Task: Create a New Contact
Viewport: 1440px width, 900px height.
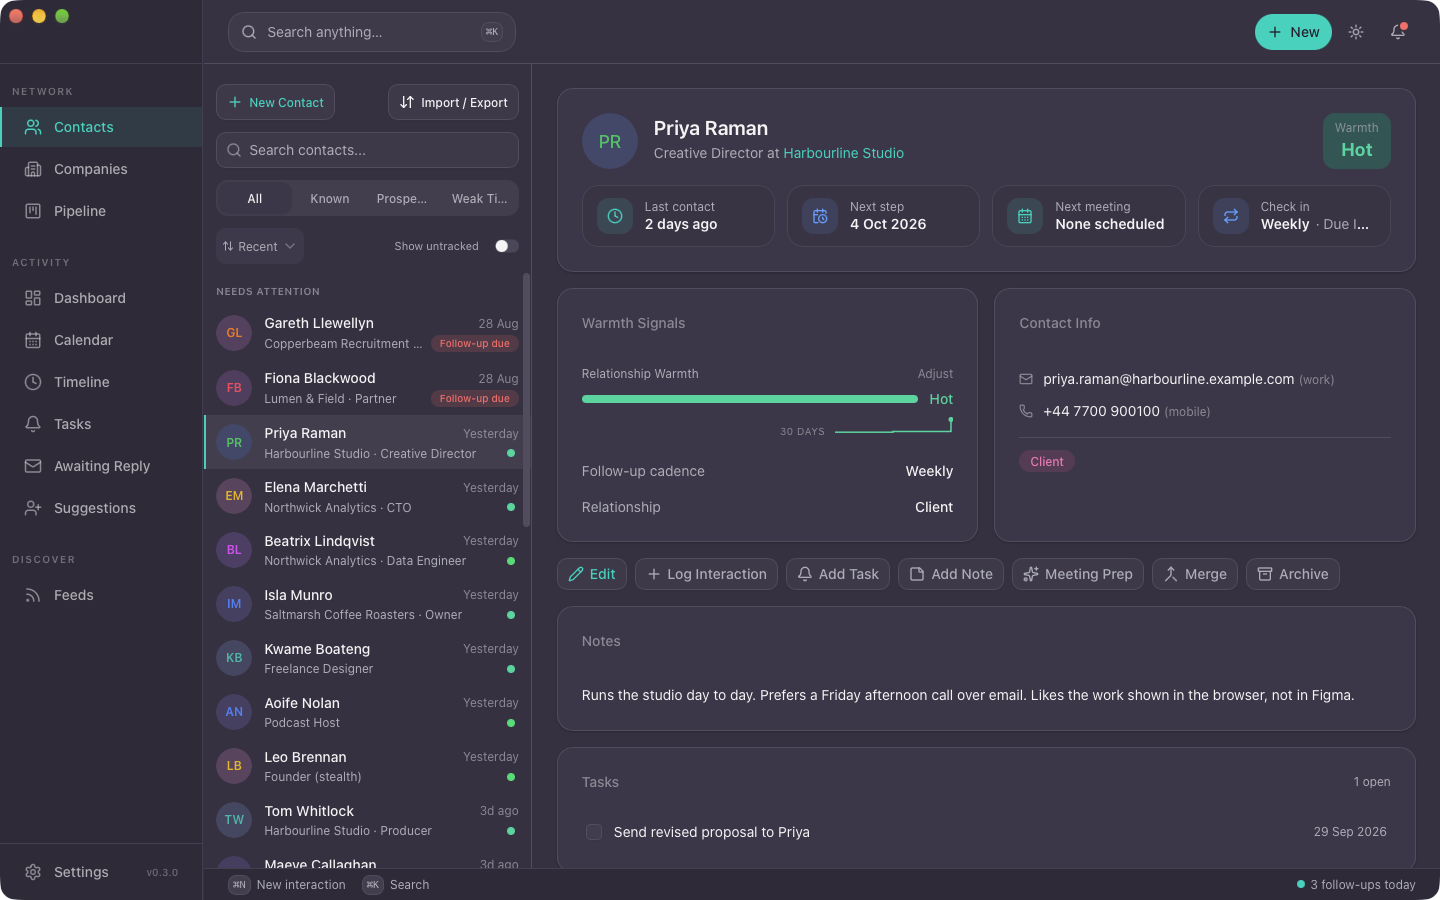Action: pyautogui.click(x=275, y=102)
